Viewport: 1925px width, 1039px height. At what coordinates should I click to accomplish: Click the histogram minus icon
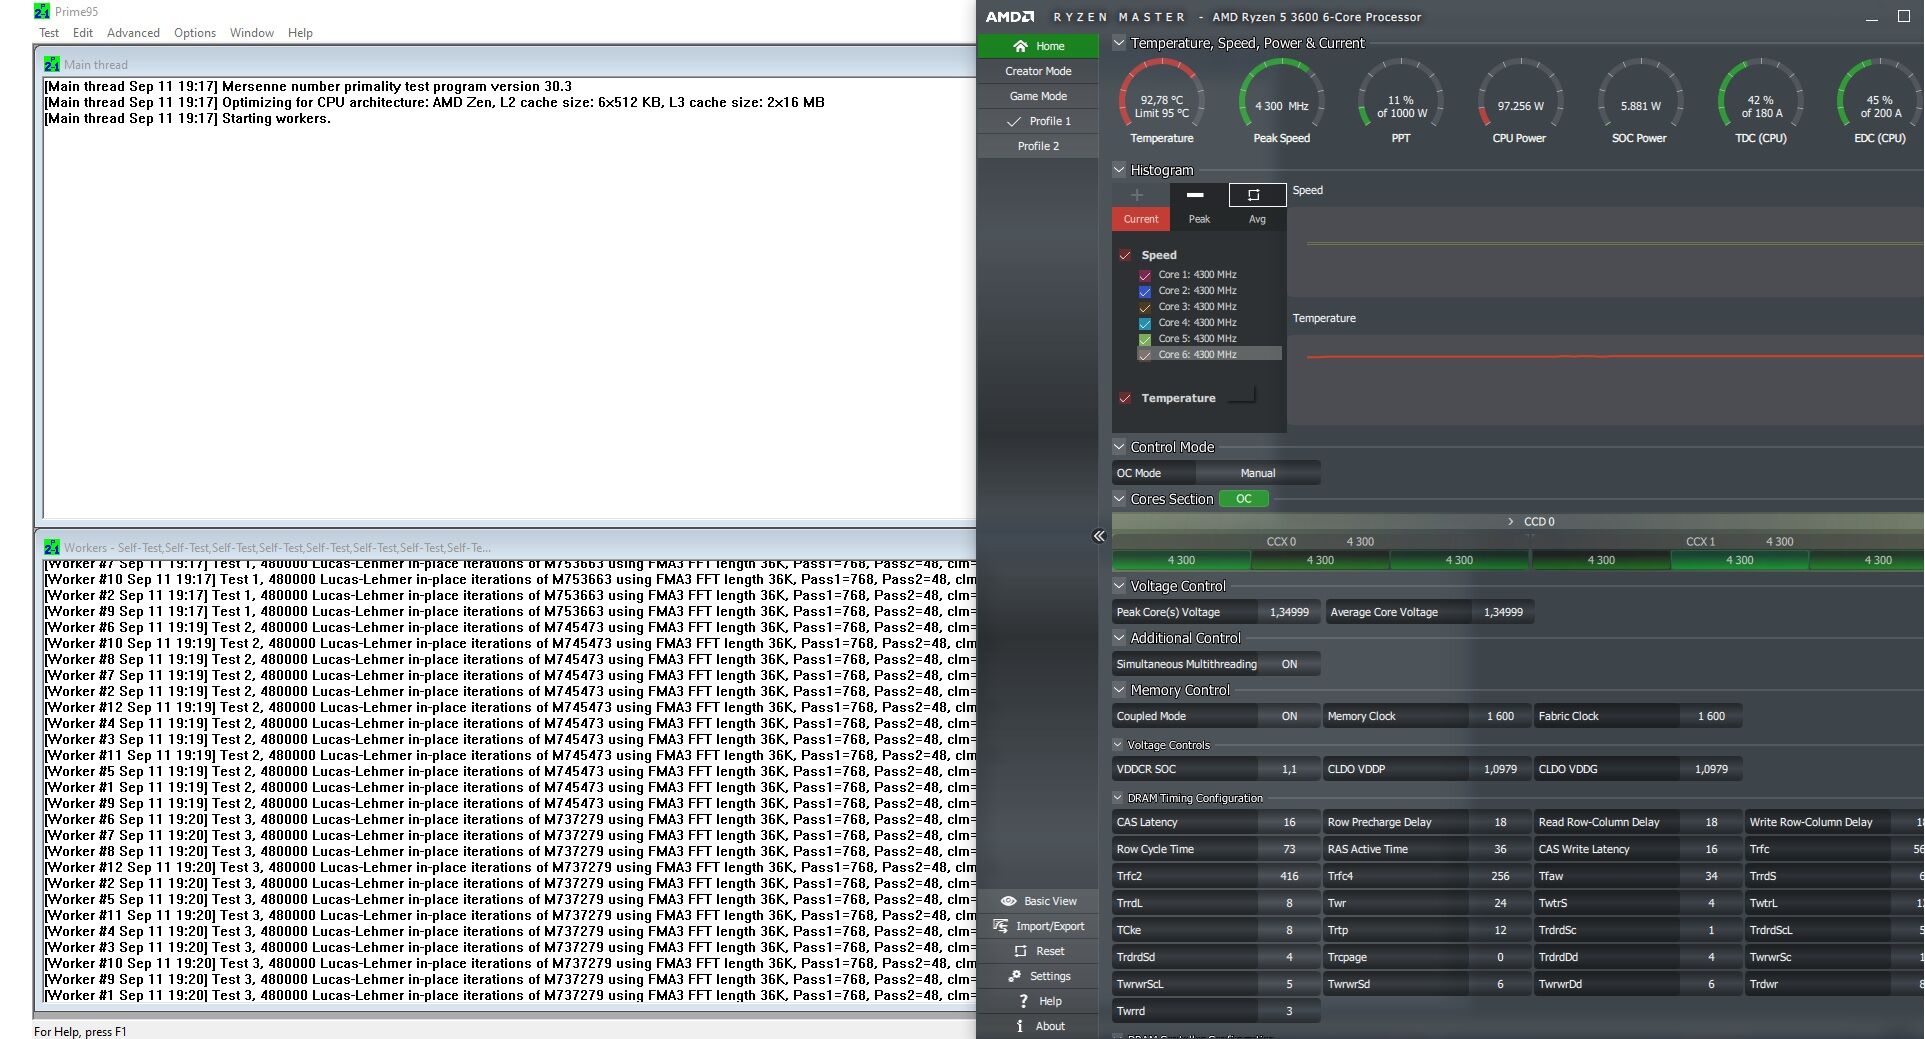point(1195,195)
